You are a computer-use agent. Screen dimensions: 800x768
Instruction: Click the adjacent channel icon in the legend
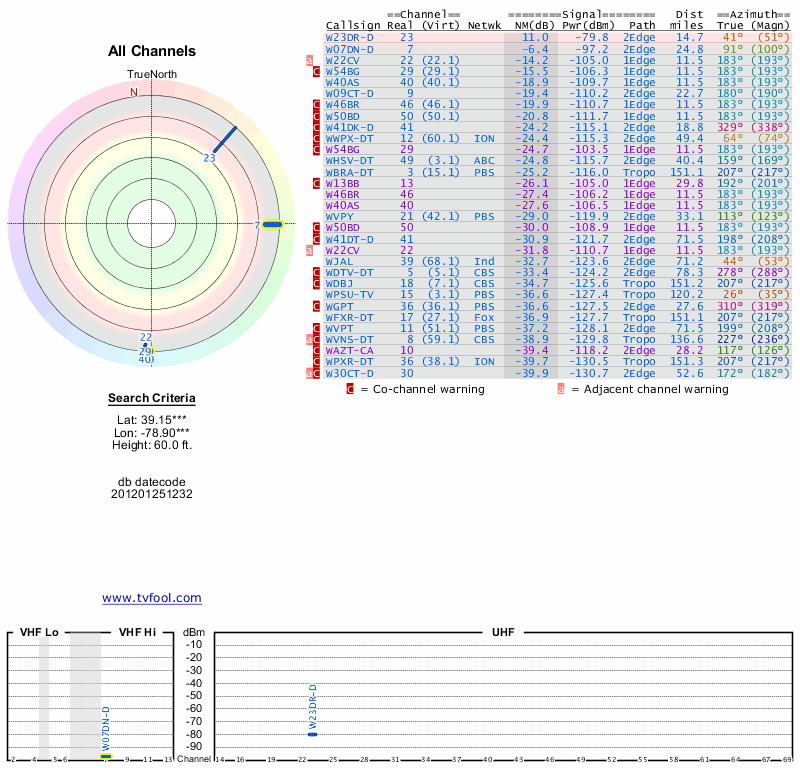[561, 389]
